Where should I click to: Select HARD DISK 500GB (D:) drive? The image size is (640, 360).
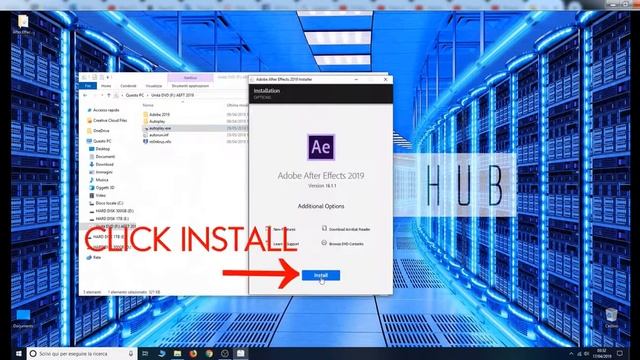click(x=114, y=211)
